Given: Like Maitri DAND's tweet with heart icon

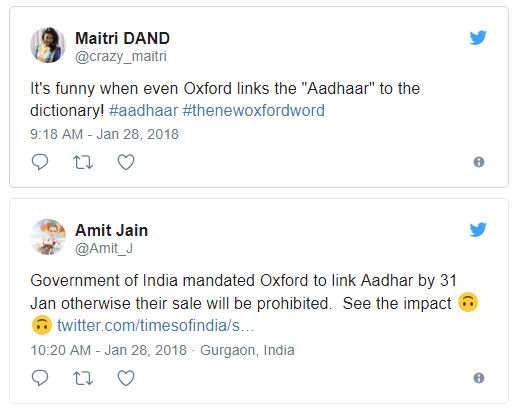Looking at the screenshot, I should [126, 162].
